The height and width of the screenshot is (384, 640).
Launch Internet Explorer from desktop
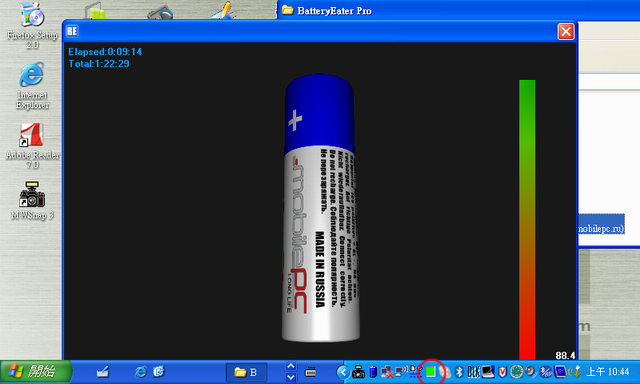tap(32, 86)
